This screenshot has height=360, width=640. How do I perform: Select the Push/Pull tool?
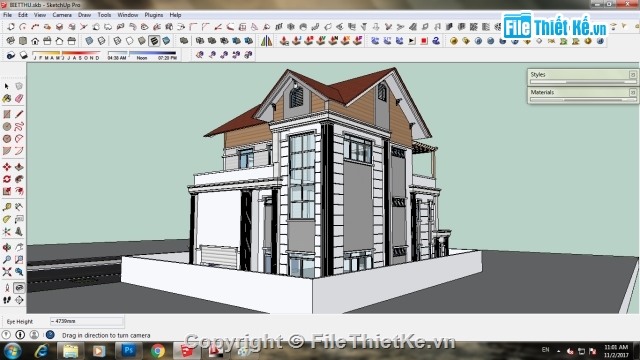(19, 167)
